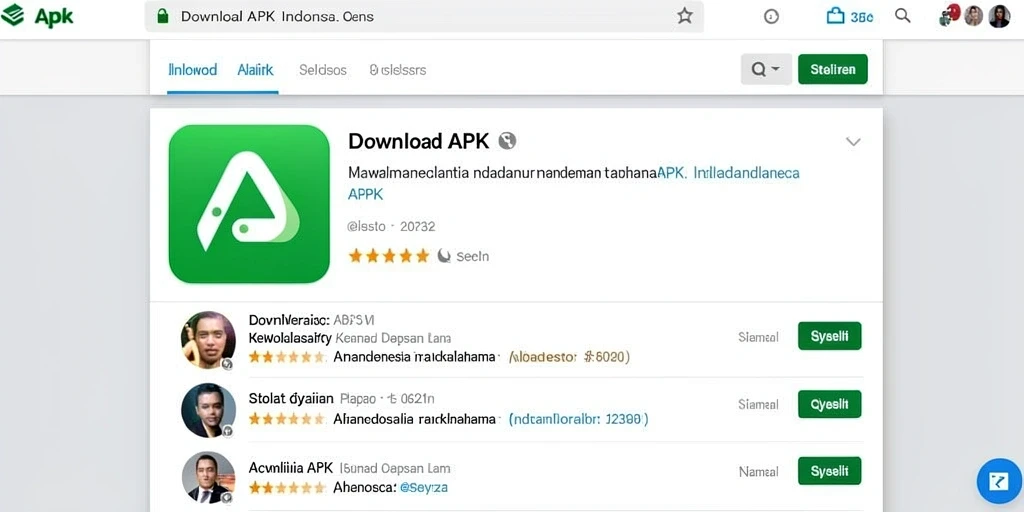Open the rightmost profile avatar in header
This screenshot has height=512, width=1024.
(999, 16)
